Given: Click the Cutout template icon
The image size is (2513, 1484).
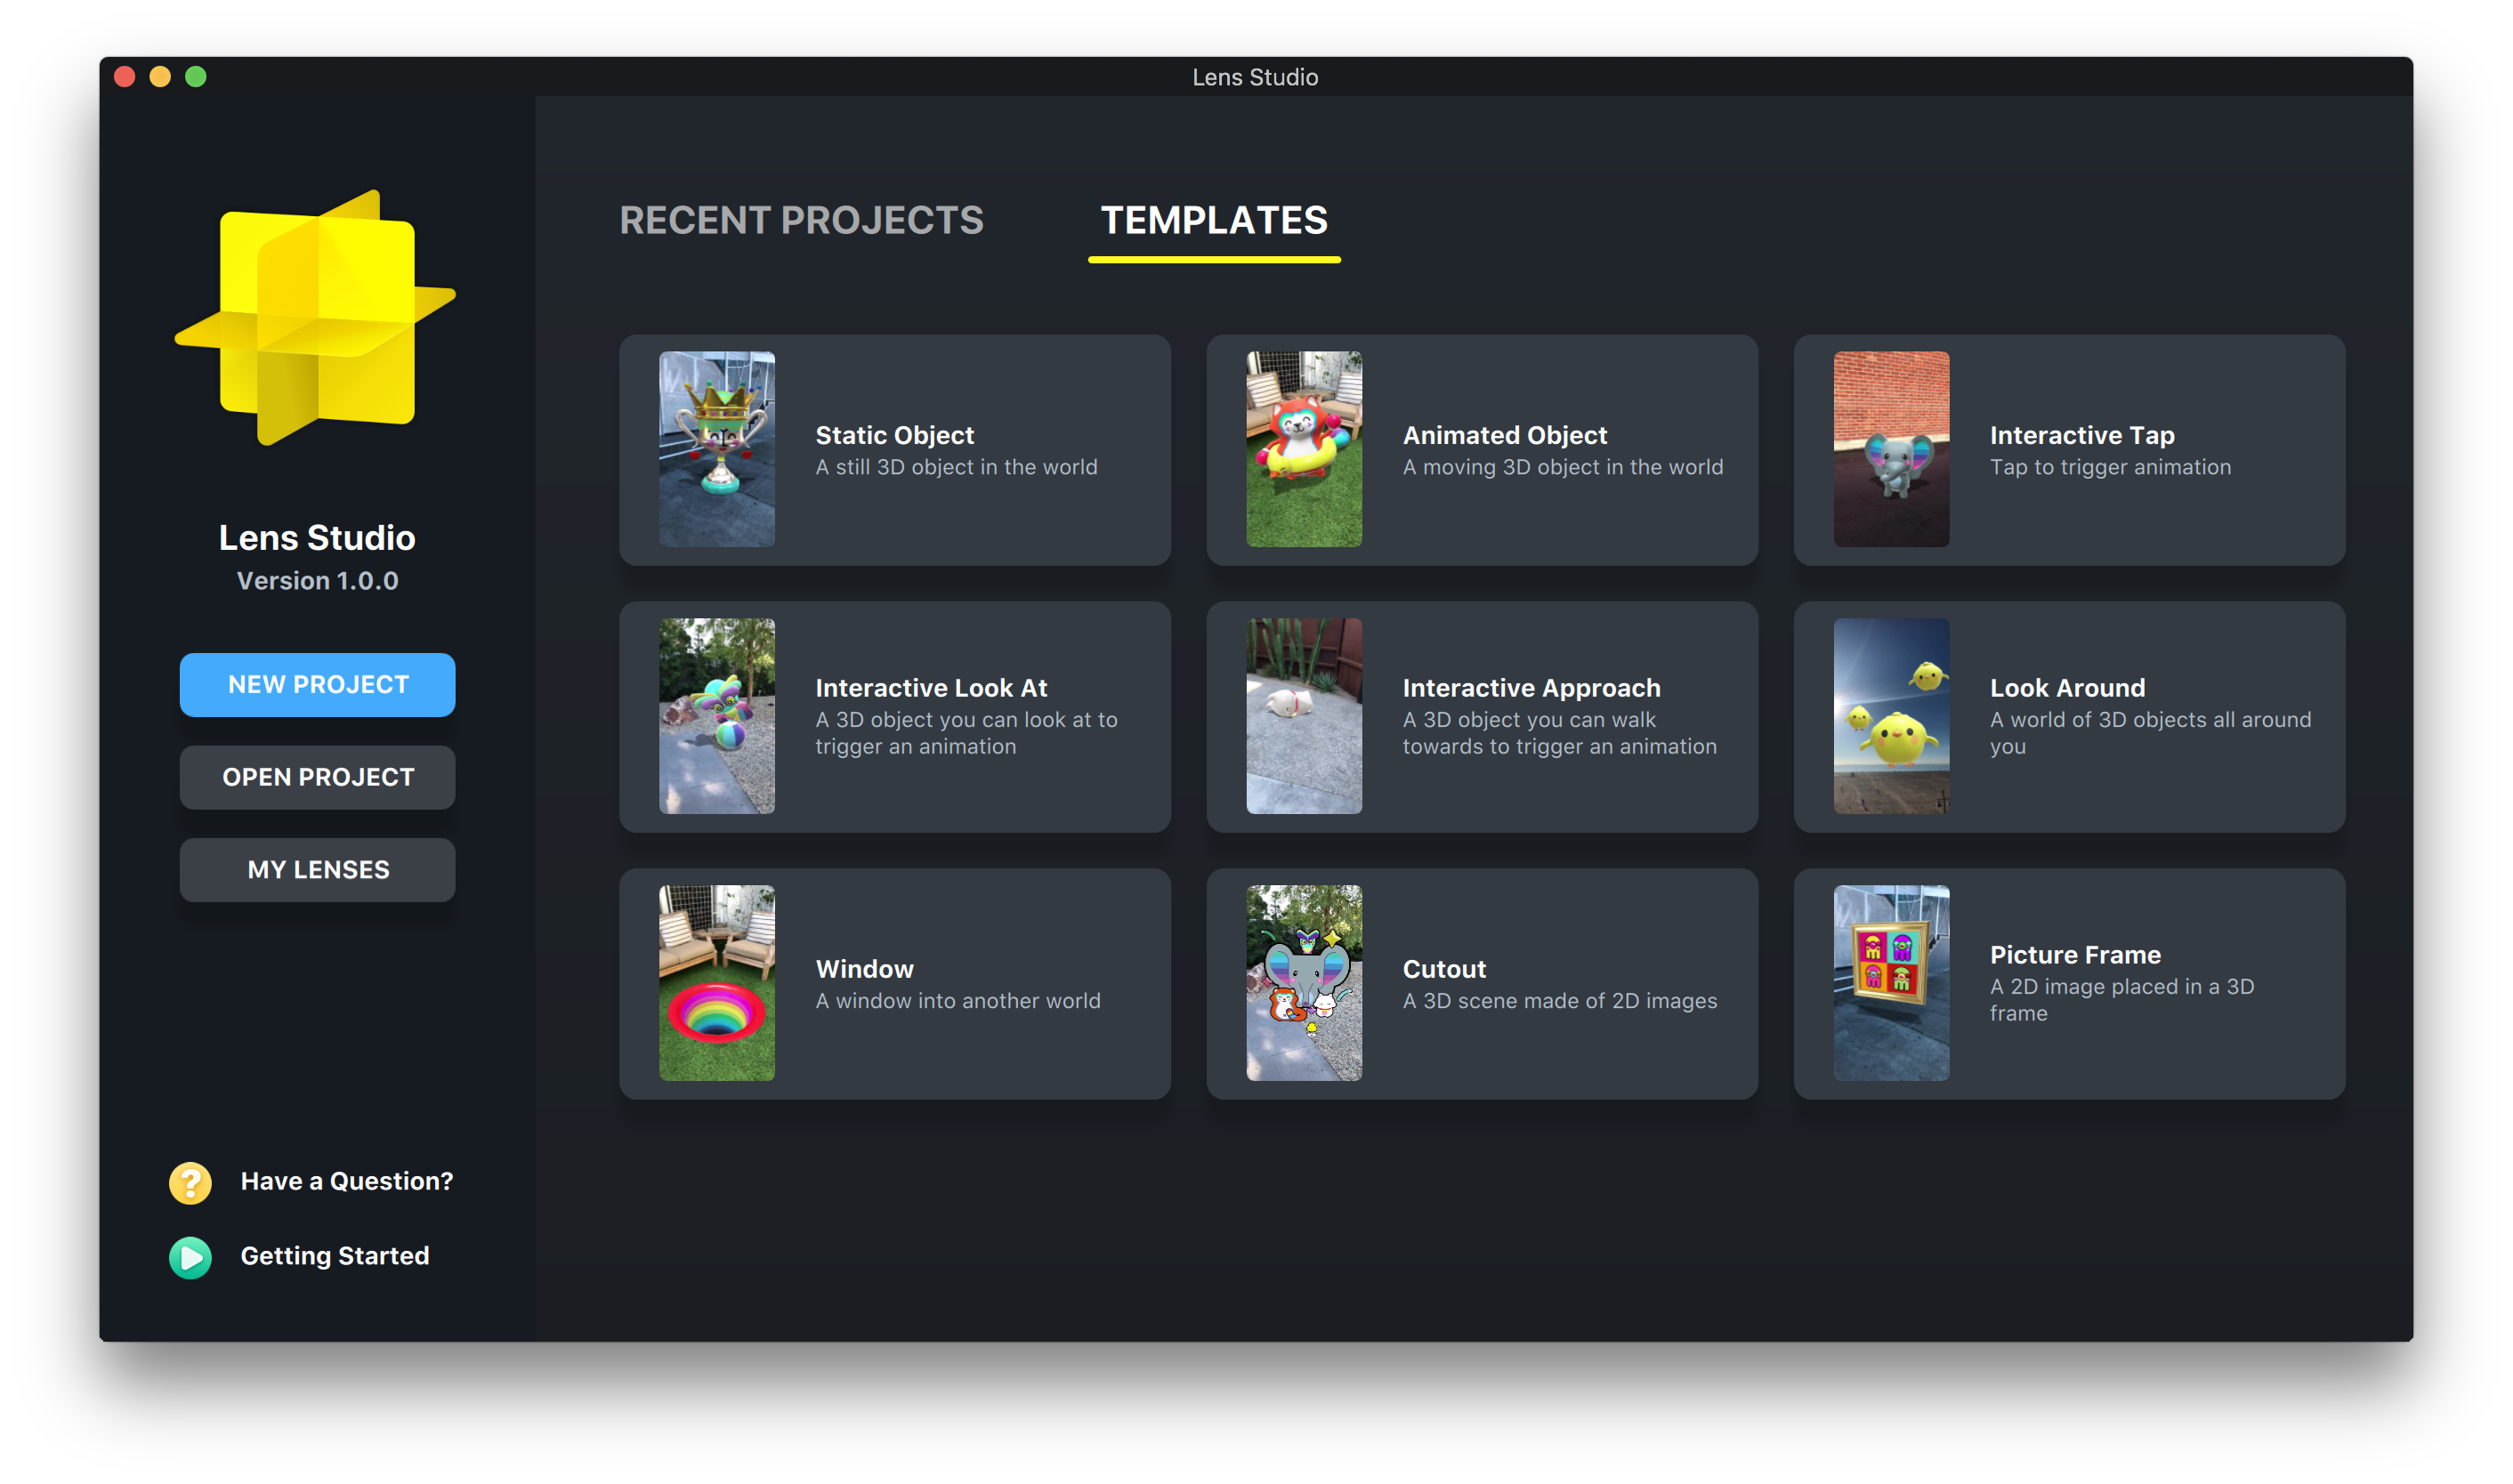Looking at the screenshot, I should (x=1304, y=982).
